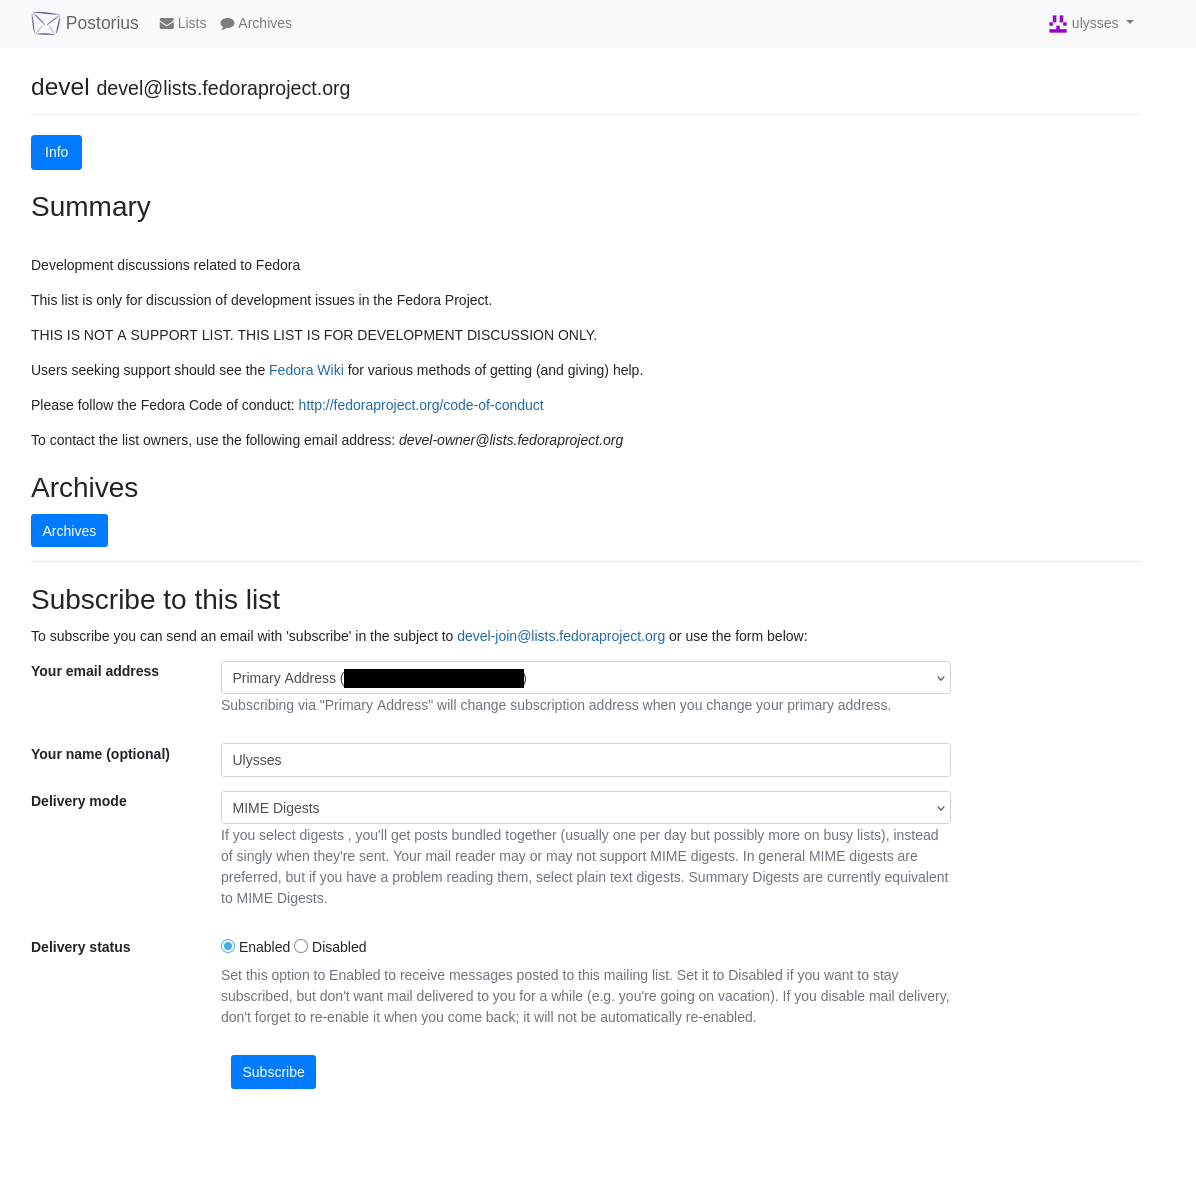
Task: Click the Postorius envelope logo icon
Action: tap(46, 24)
